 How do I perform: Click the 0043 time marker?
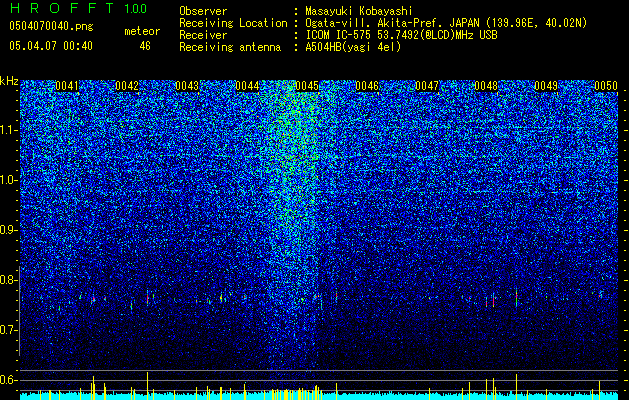187,86
